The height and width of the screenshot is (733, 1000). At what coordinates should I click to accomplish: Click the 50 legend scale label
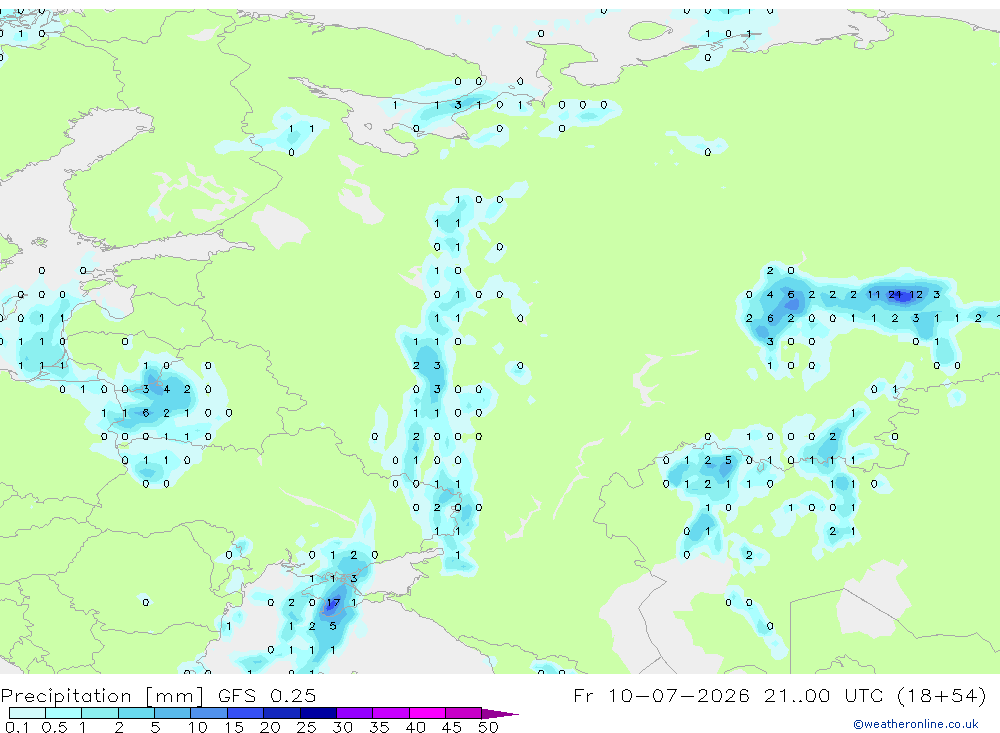pyautogui.click(x=488, y=727)
